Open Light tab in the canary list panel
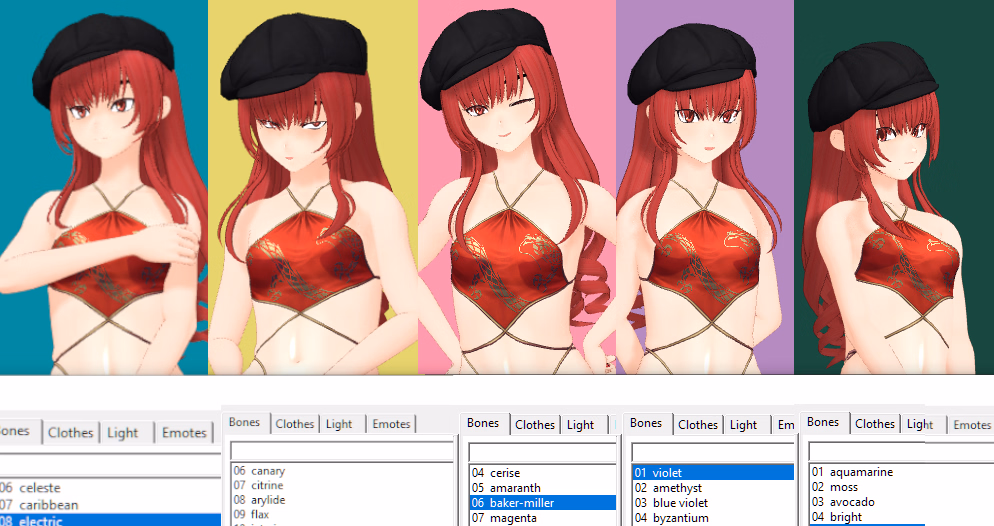Screen dimensions: 994x526 (339, 424)
